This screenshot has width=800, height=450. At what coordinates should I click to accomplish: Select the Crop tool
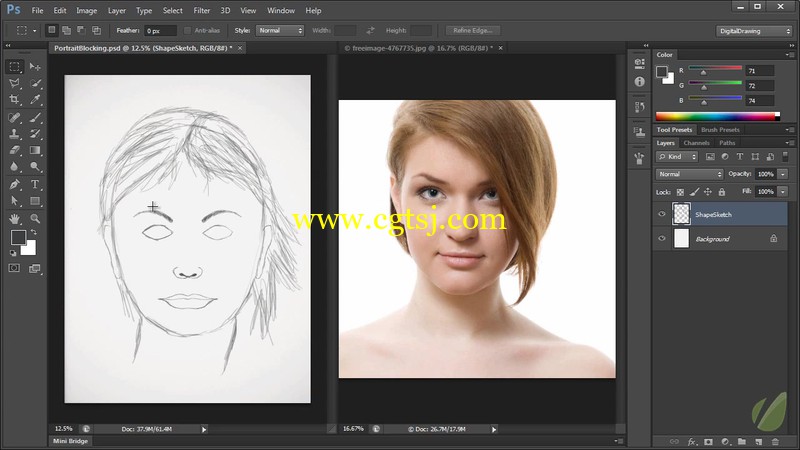point(14,99)
